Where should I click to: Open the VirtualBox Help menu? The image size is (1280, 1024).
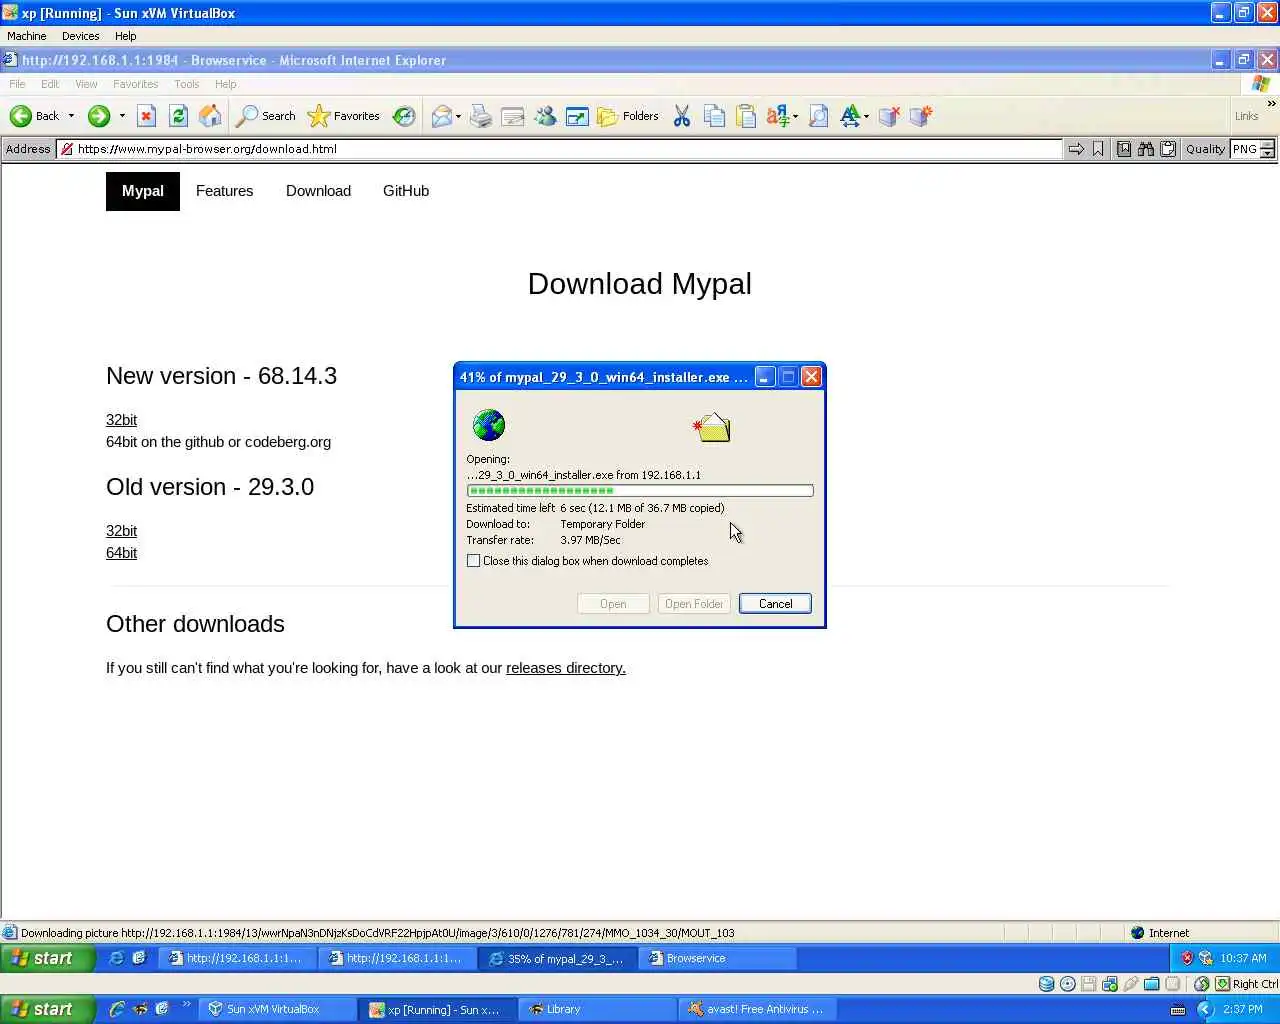[125, 36]
